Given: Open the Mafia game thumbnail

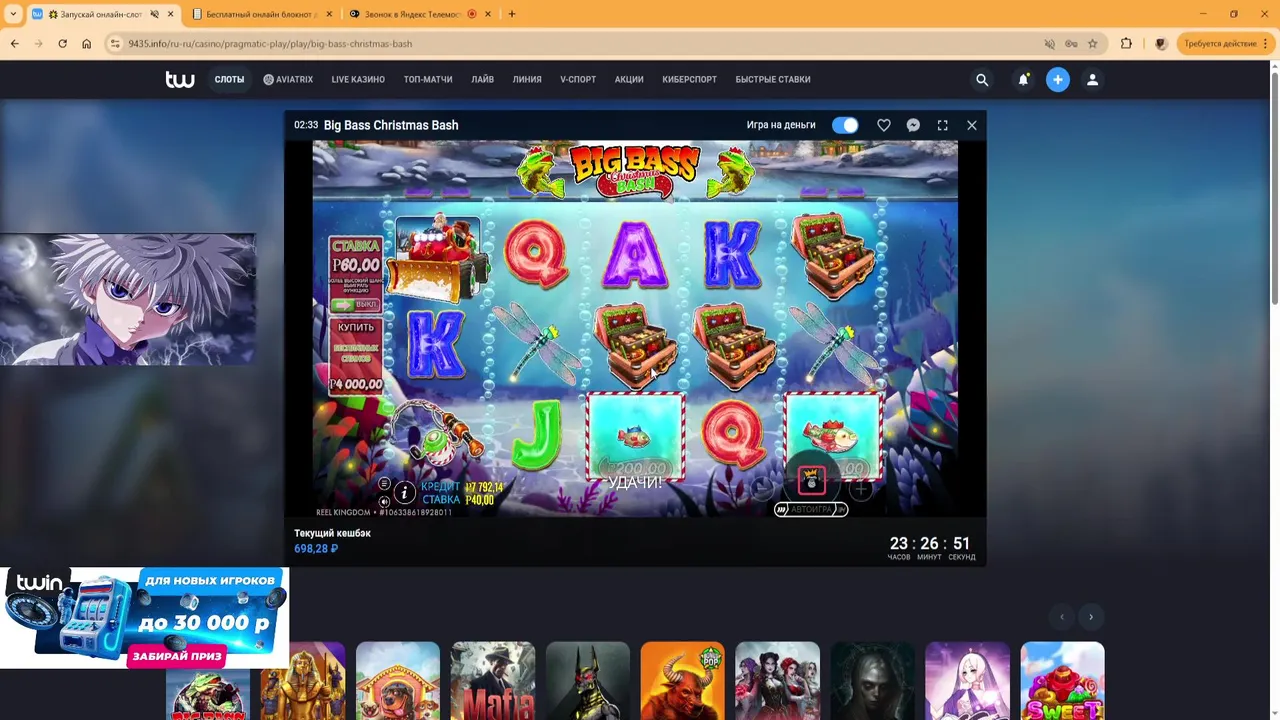Looking at the screenshot, I should coord(493,681).
